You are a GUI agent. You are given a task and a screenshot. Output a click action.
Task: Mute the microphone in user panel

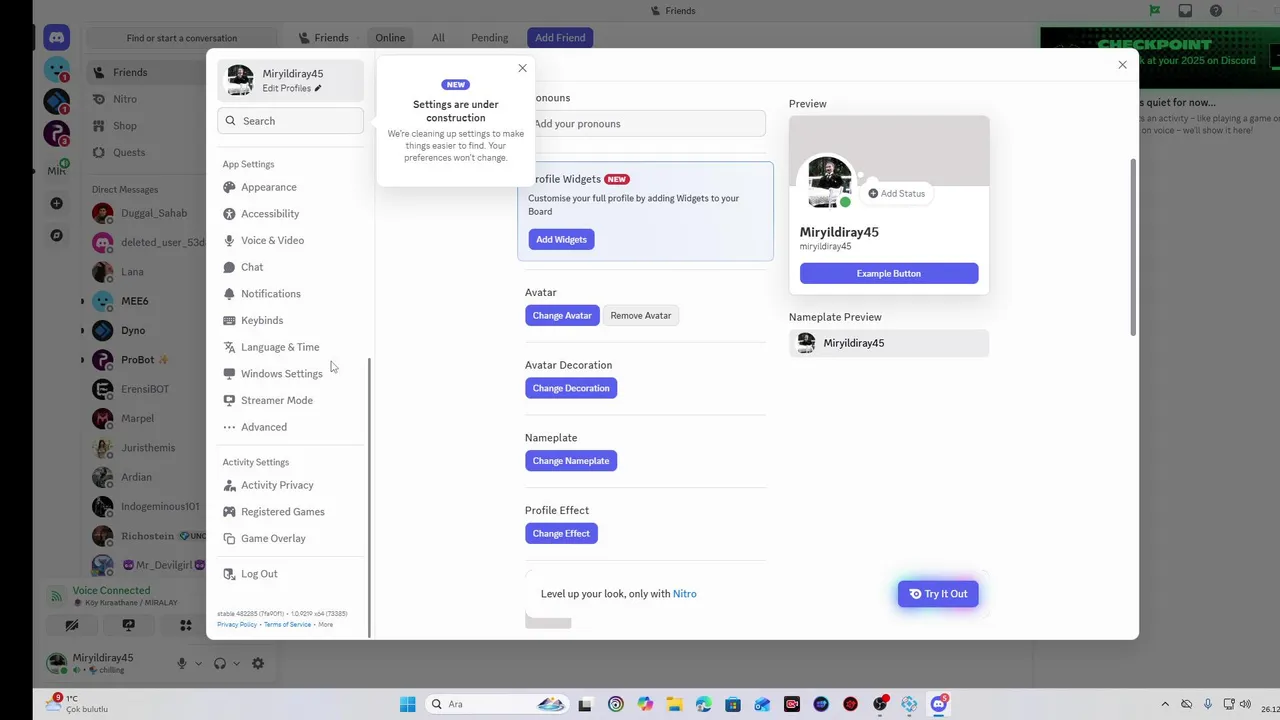[x=182, y=663]
